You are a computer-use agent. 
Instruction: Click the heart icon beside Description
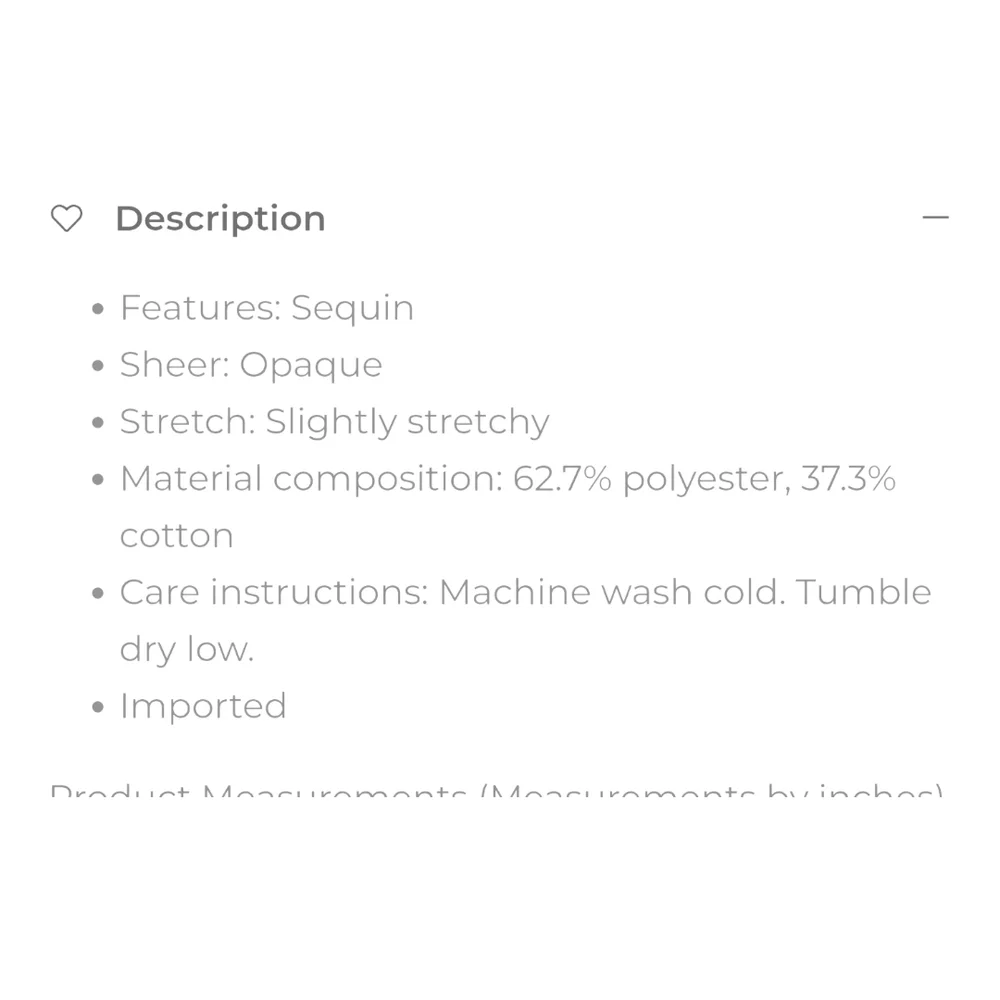pyautogui.click(x=66, y=218)
